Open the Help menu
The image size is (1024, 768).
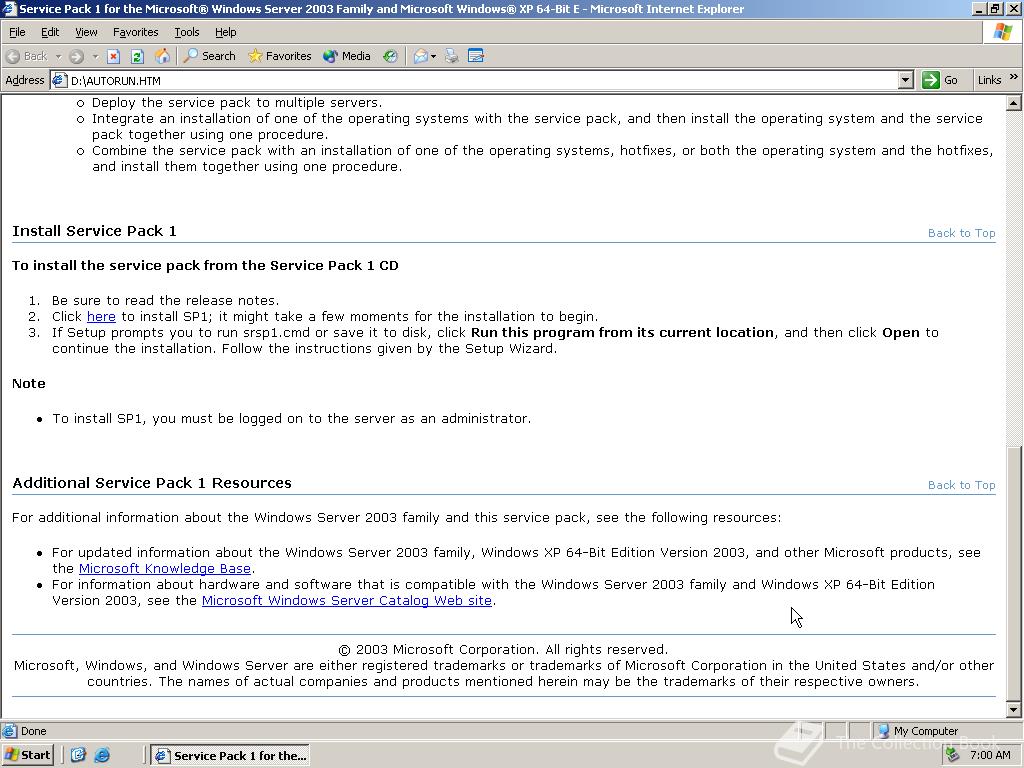click(225, 32)
